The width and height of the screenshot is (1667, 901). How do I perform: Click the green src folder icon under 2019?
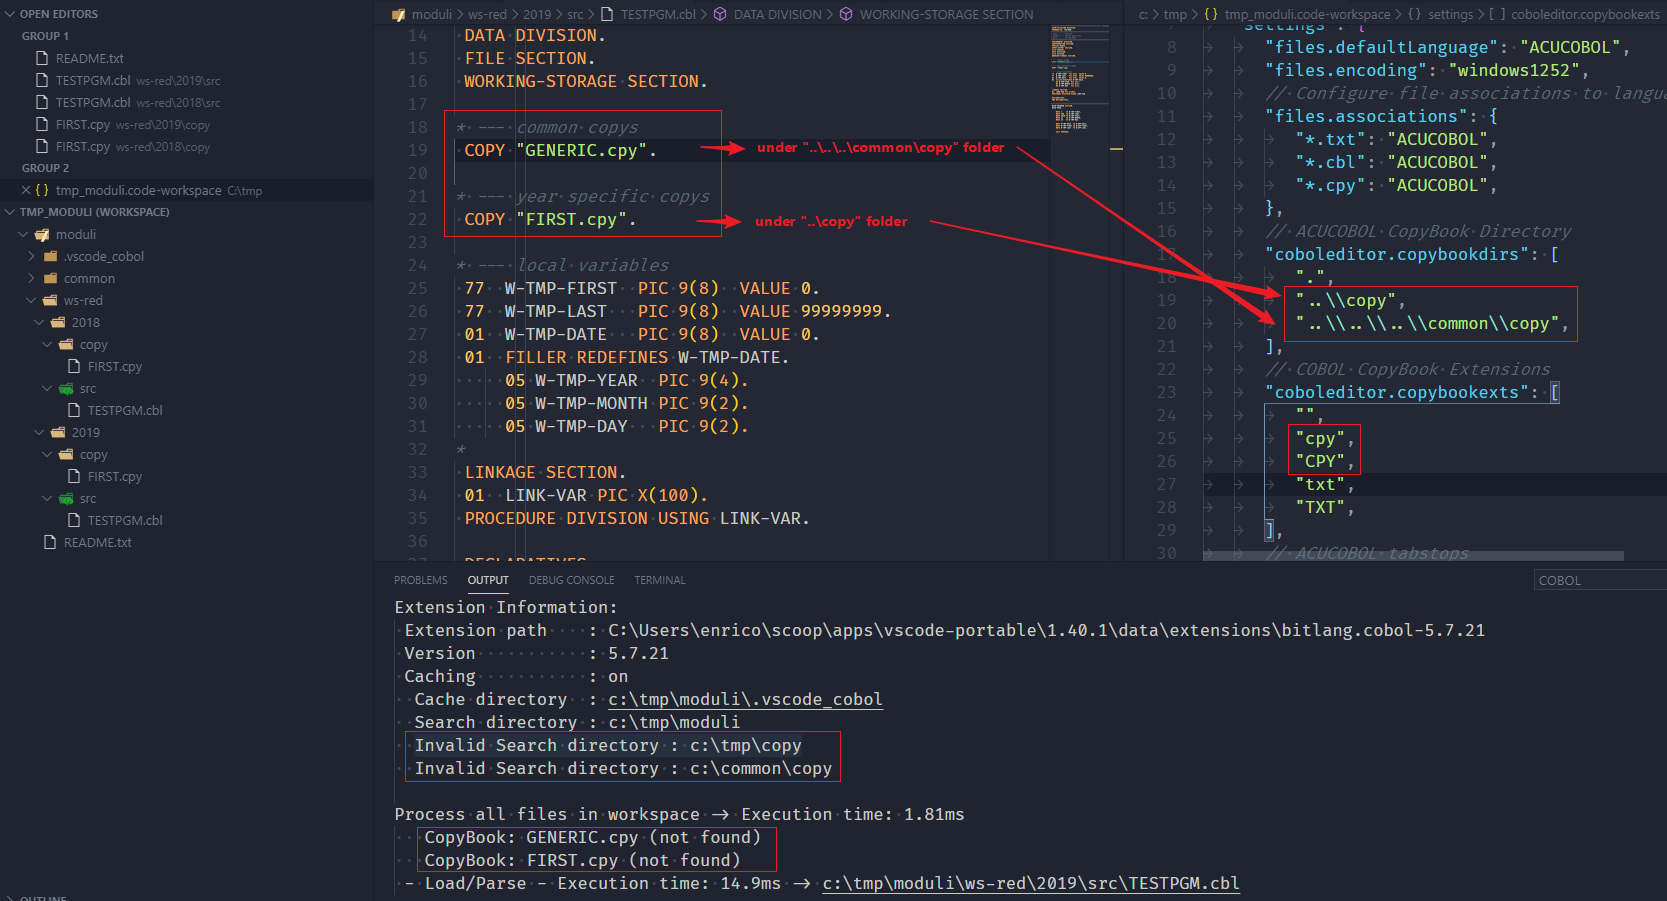coord(68,498)
